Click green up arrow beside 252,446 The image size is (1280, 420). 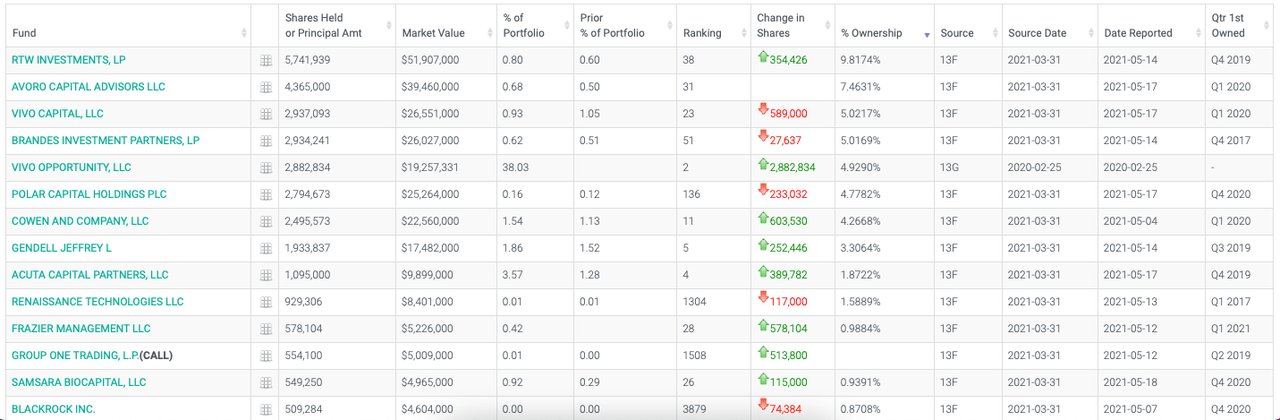click(763, 245)
